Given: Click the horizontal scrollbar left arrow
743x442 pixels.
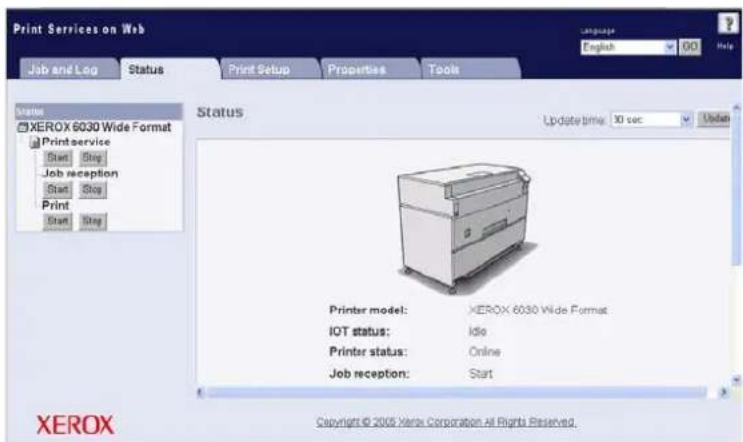Looking at the screenshot, I should 200,392.
